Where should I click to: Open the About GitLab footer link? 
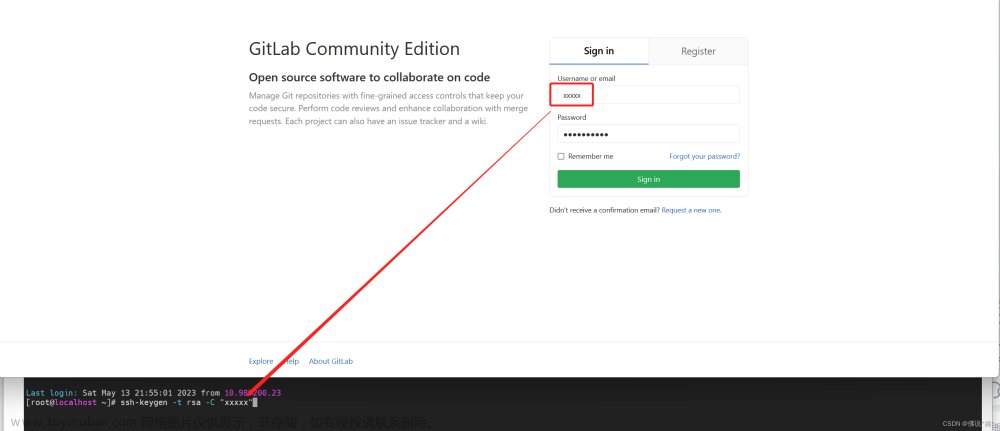pyautogui.click(x=331, y=361)
